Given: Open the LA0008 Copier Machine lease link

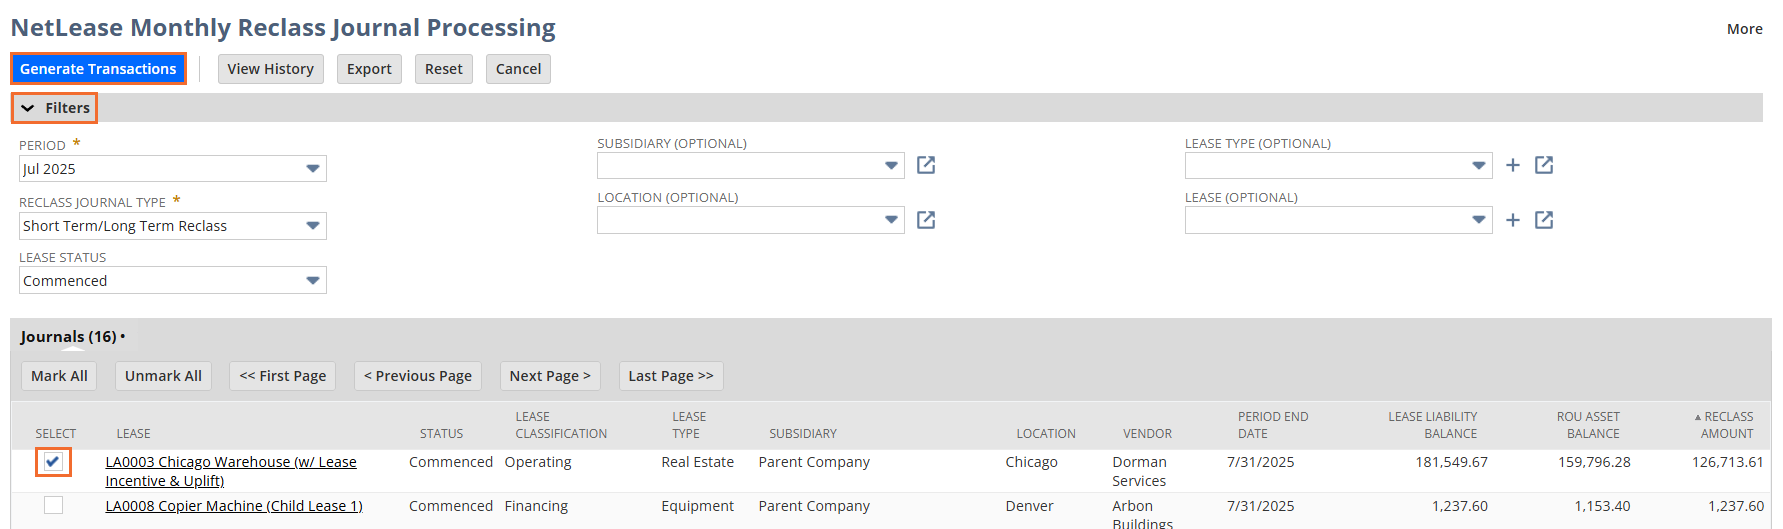Looking at the screenshot, I should [234, 506].
